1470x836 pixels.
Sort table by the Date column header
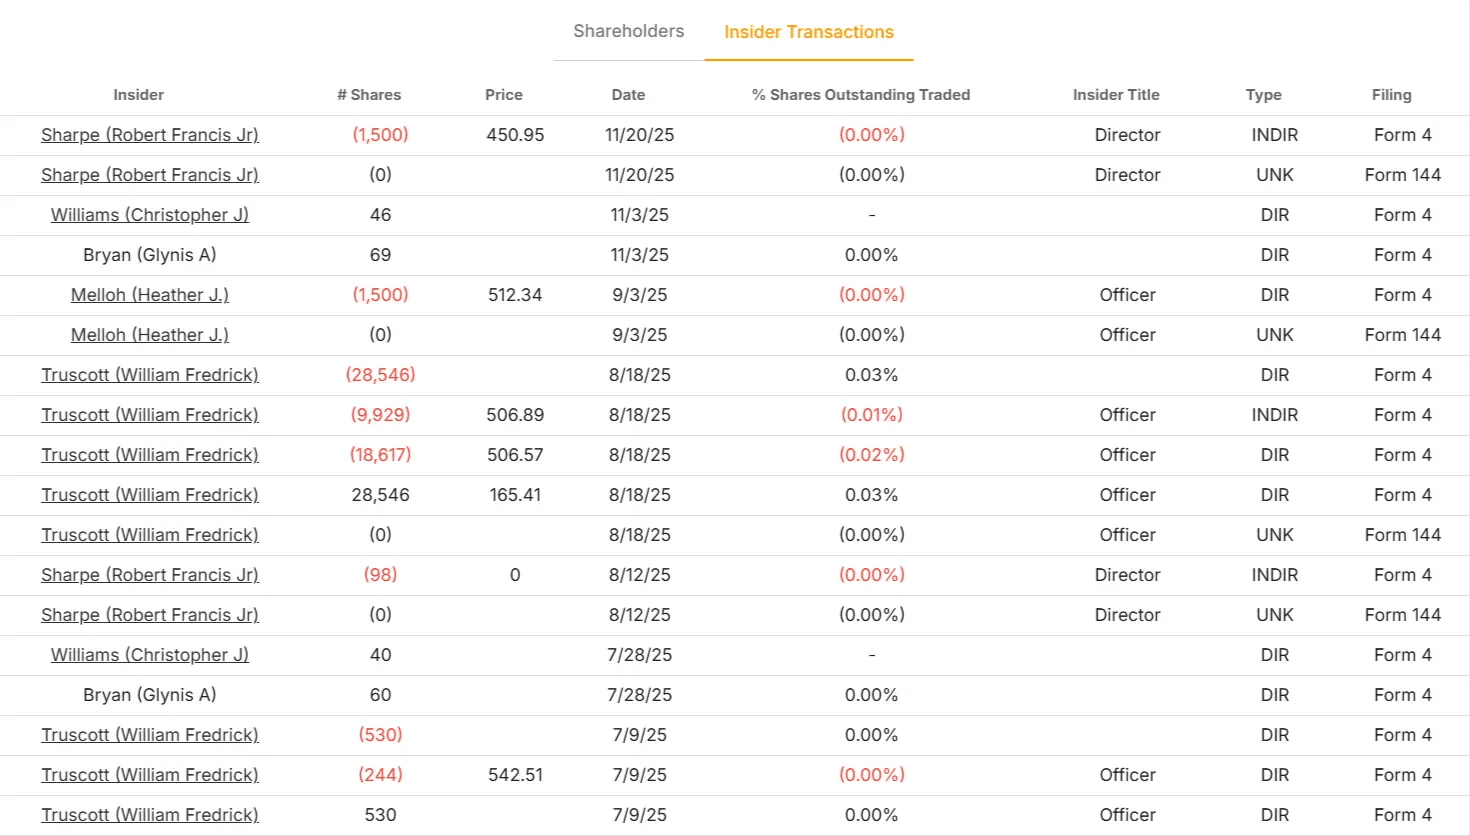(628, 95)
